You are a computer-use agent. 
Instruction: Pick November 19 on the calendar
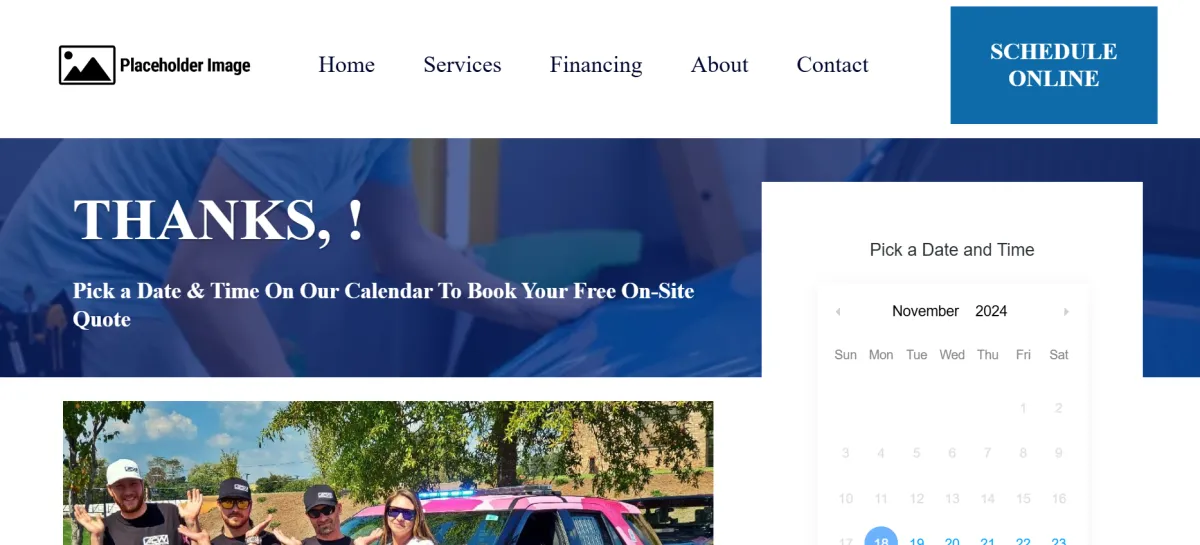pyautogui.click(x=916, y=539)
